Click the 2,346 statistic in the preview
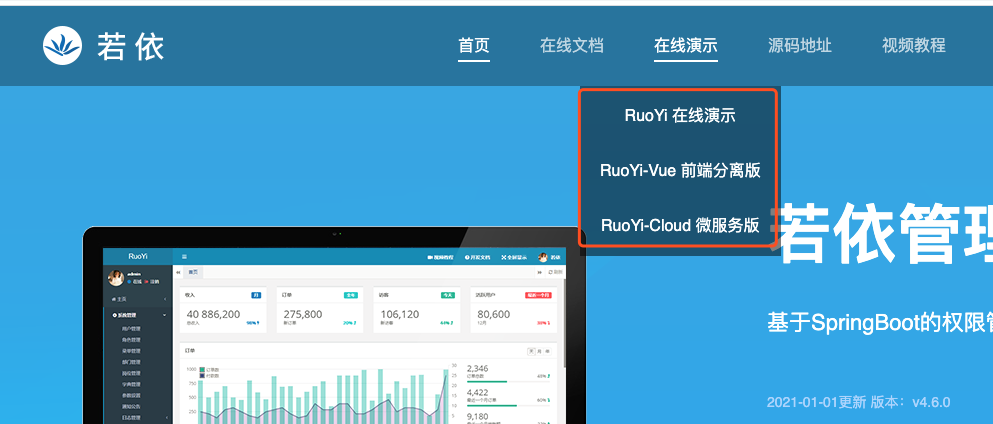The width and height of the screenshot is (993, 424). pos(478,368)
